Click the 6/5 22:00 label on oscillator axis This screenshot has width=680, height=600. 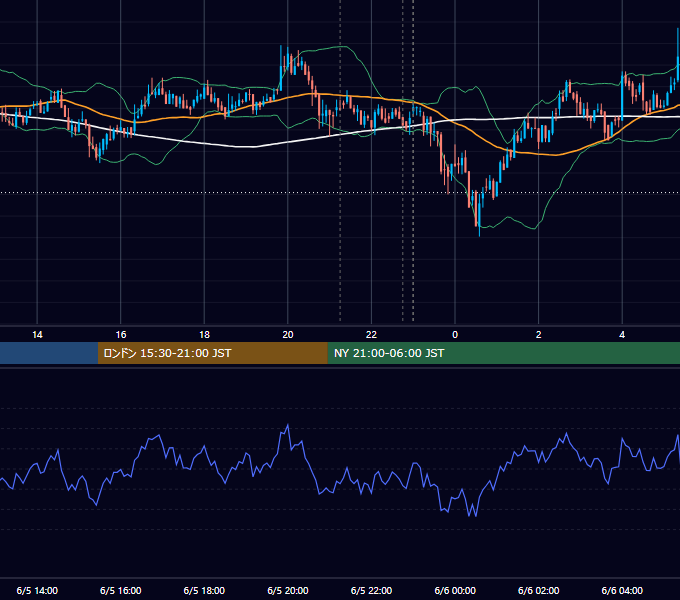click(371, 590)
